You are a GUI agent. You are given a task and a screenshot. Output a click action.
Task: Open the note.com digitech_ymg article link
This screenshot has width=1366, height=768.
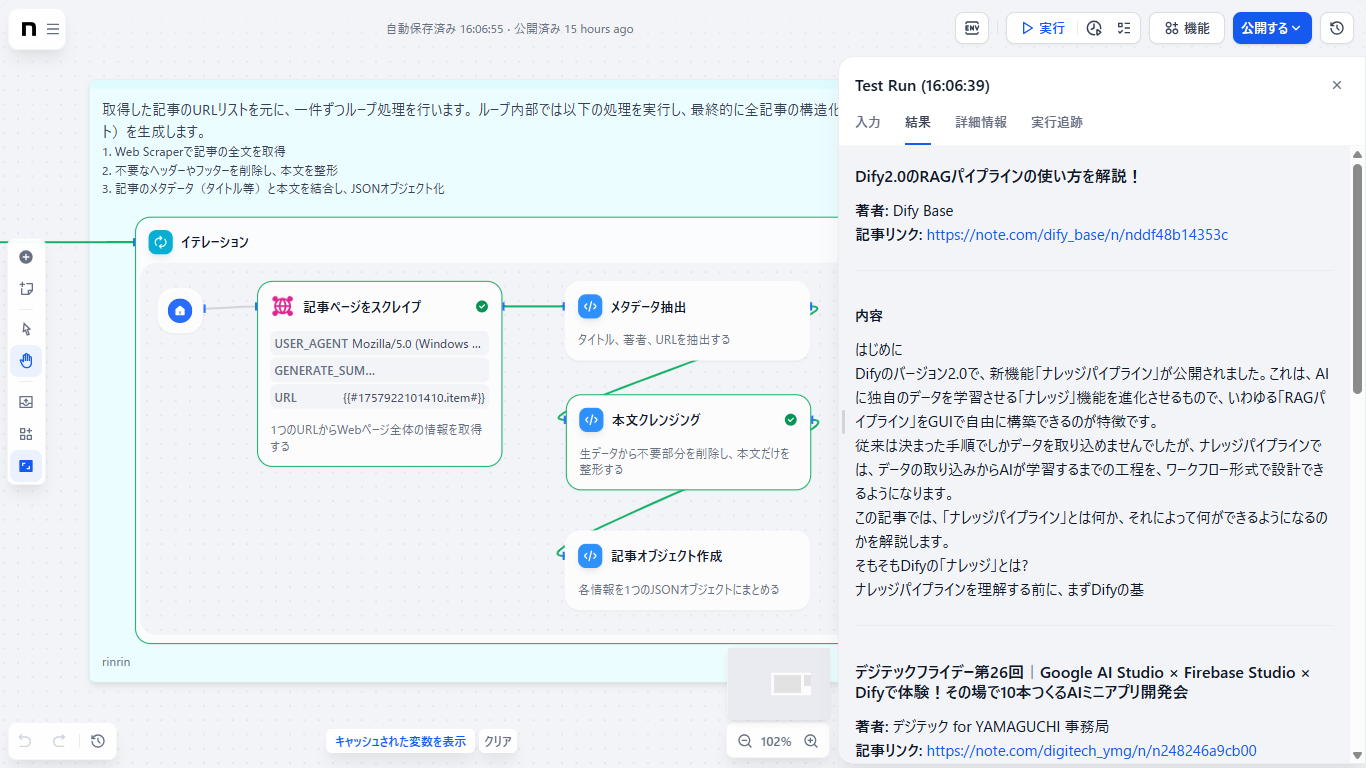coord(1091,751)
